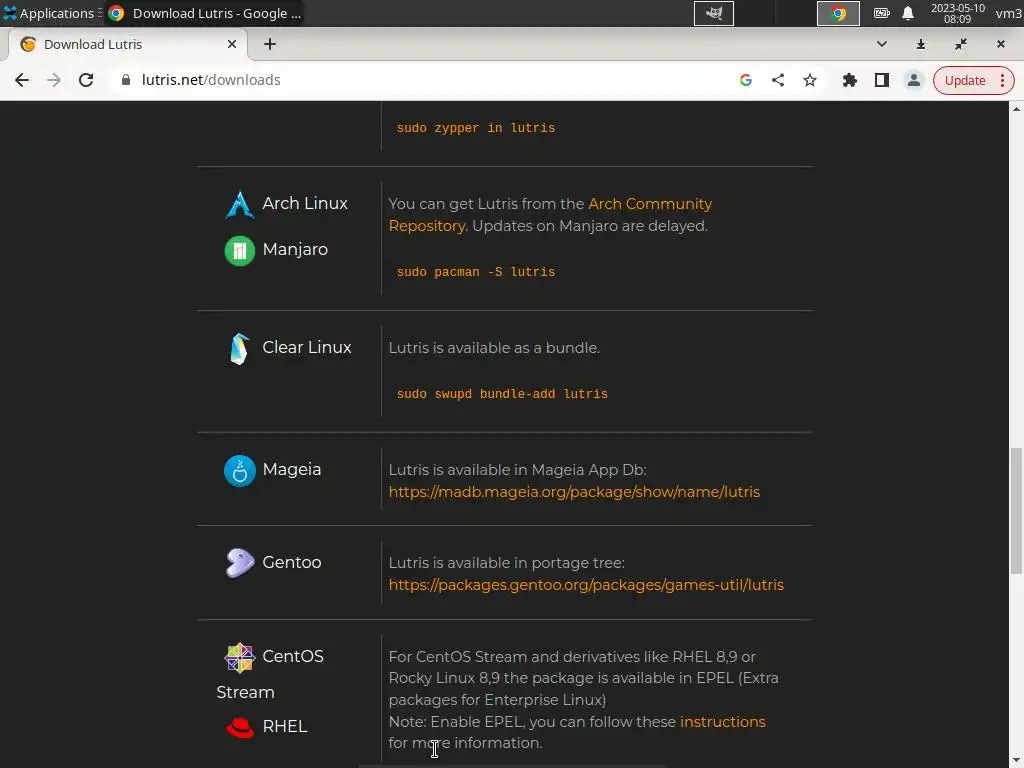Open the Applications menu

tap(50, 13)
